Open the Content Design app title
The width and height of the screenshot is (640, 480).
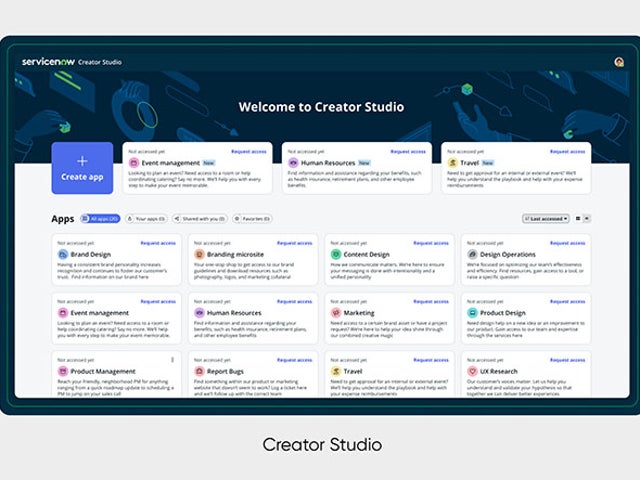coord(367,254)
